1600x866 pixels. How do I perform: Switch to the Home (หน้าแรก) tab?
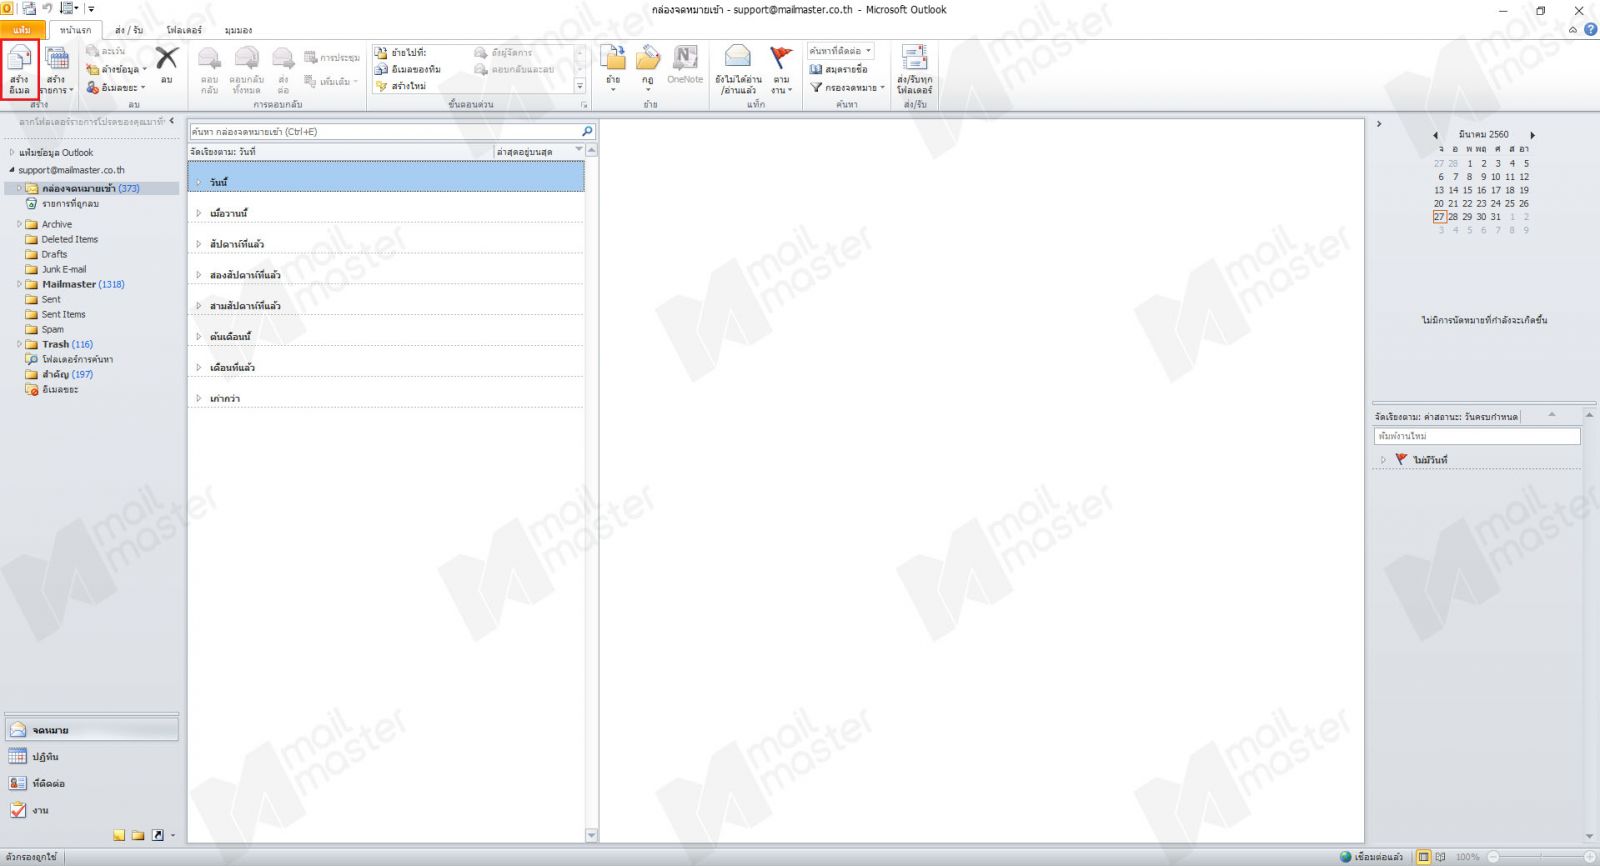tap(75, 30)
